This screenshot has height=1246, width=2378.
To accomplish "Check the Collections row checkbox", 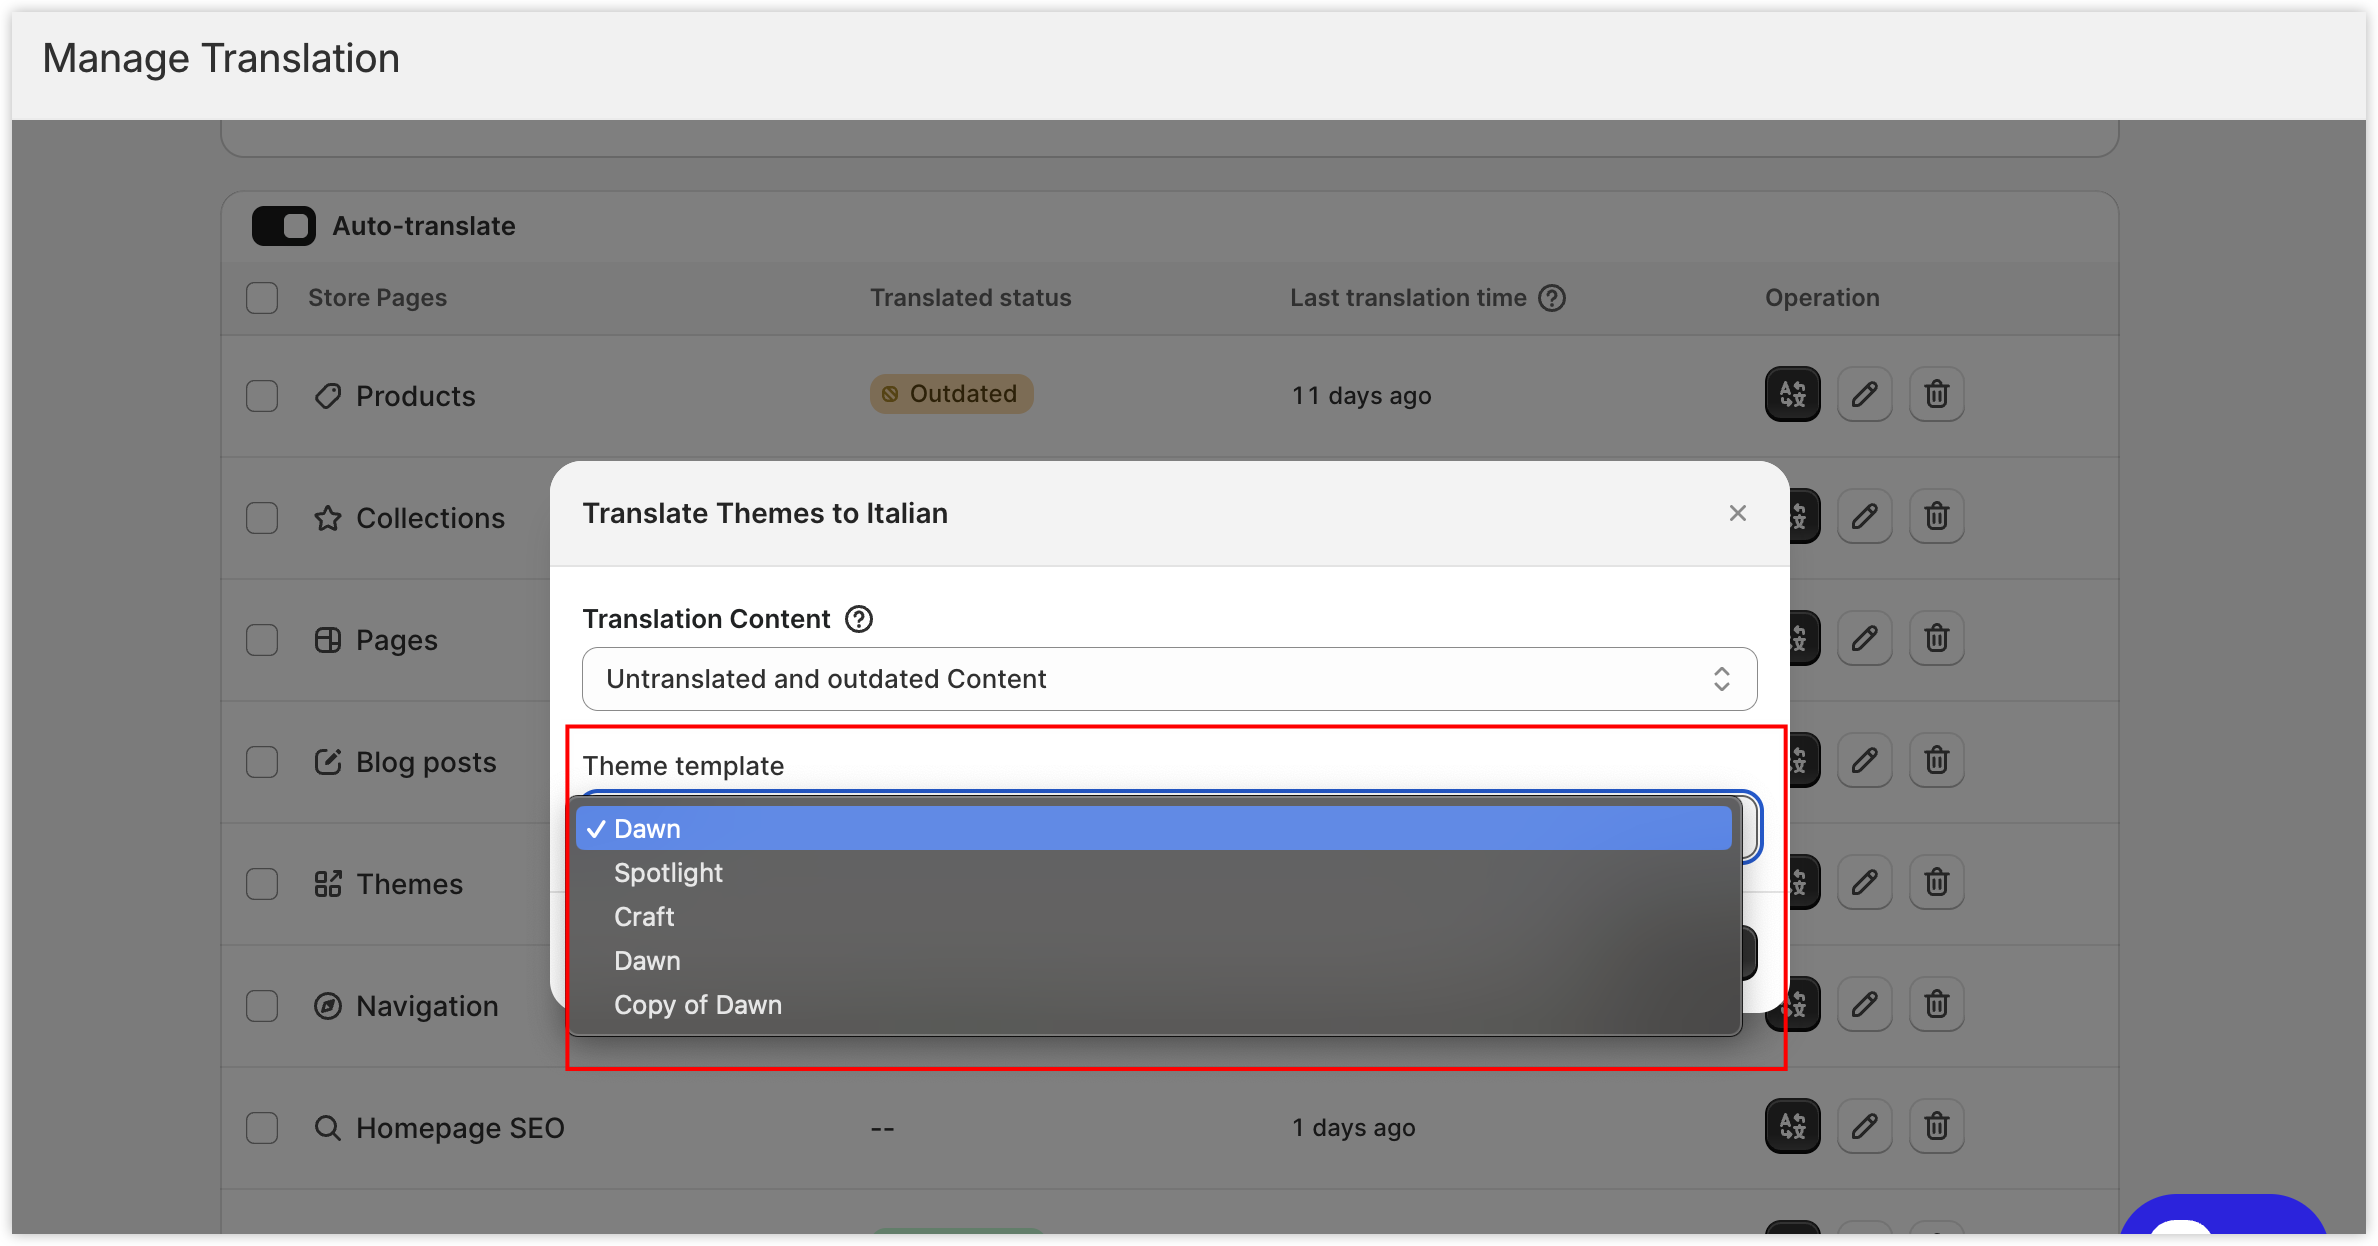I will [262, 518].
